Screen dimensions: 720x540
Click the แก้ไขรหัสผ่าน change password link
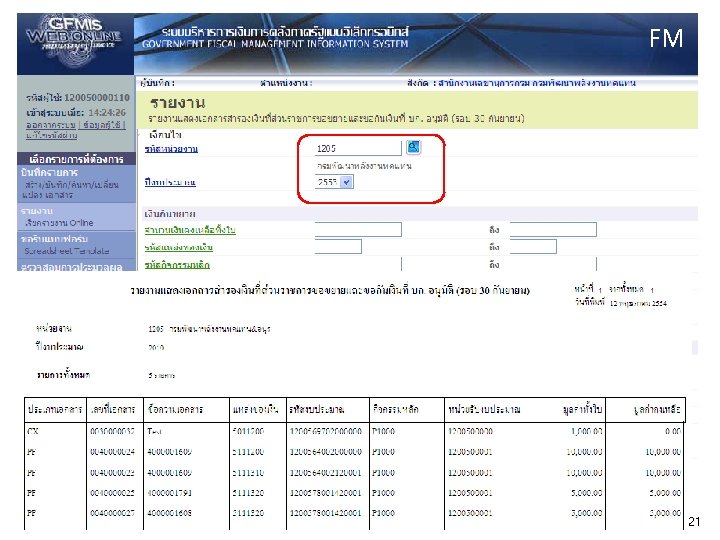(x=51, y=135)
